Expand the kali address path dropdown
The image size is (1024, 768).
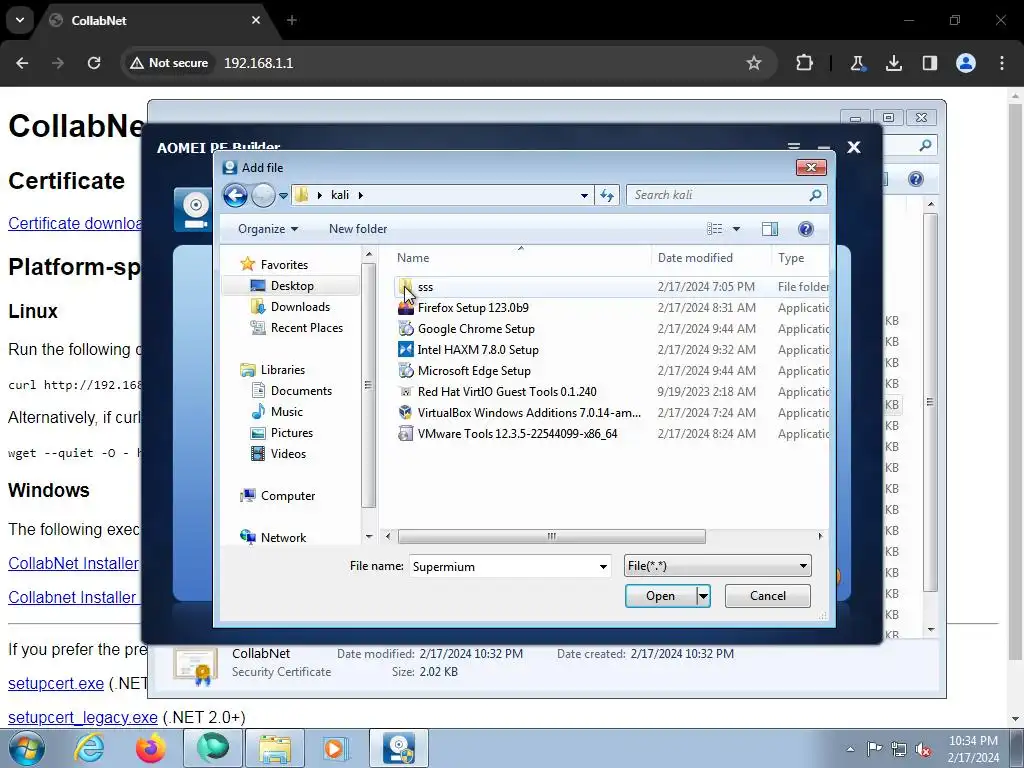(584, 195)
